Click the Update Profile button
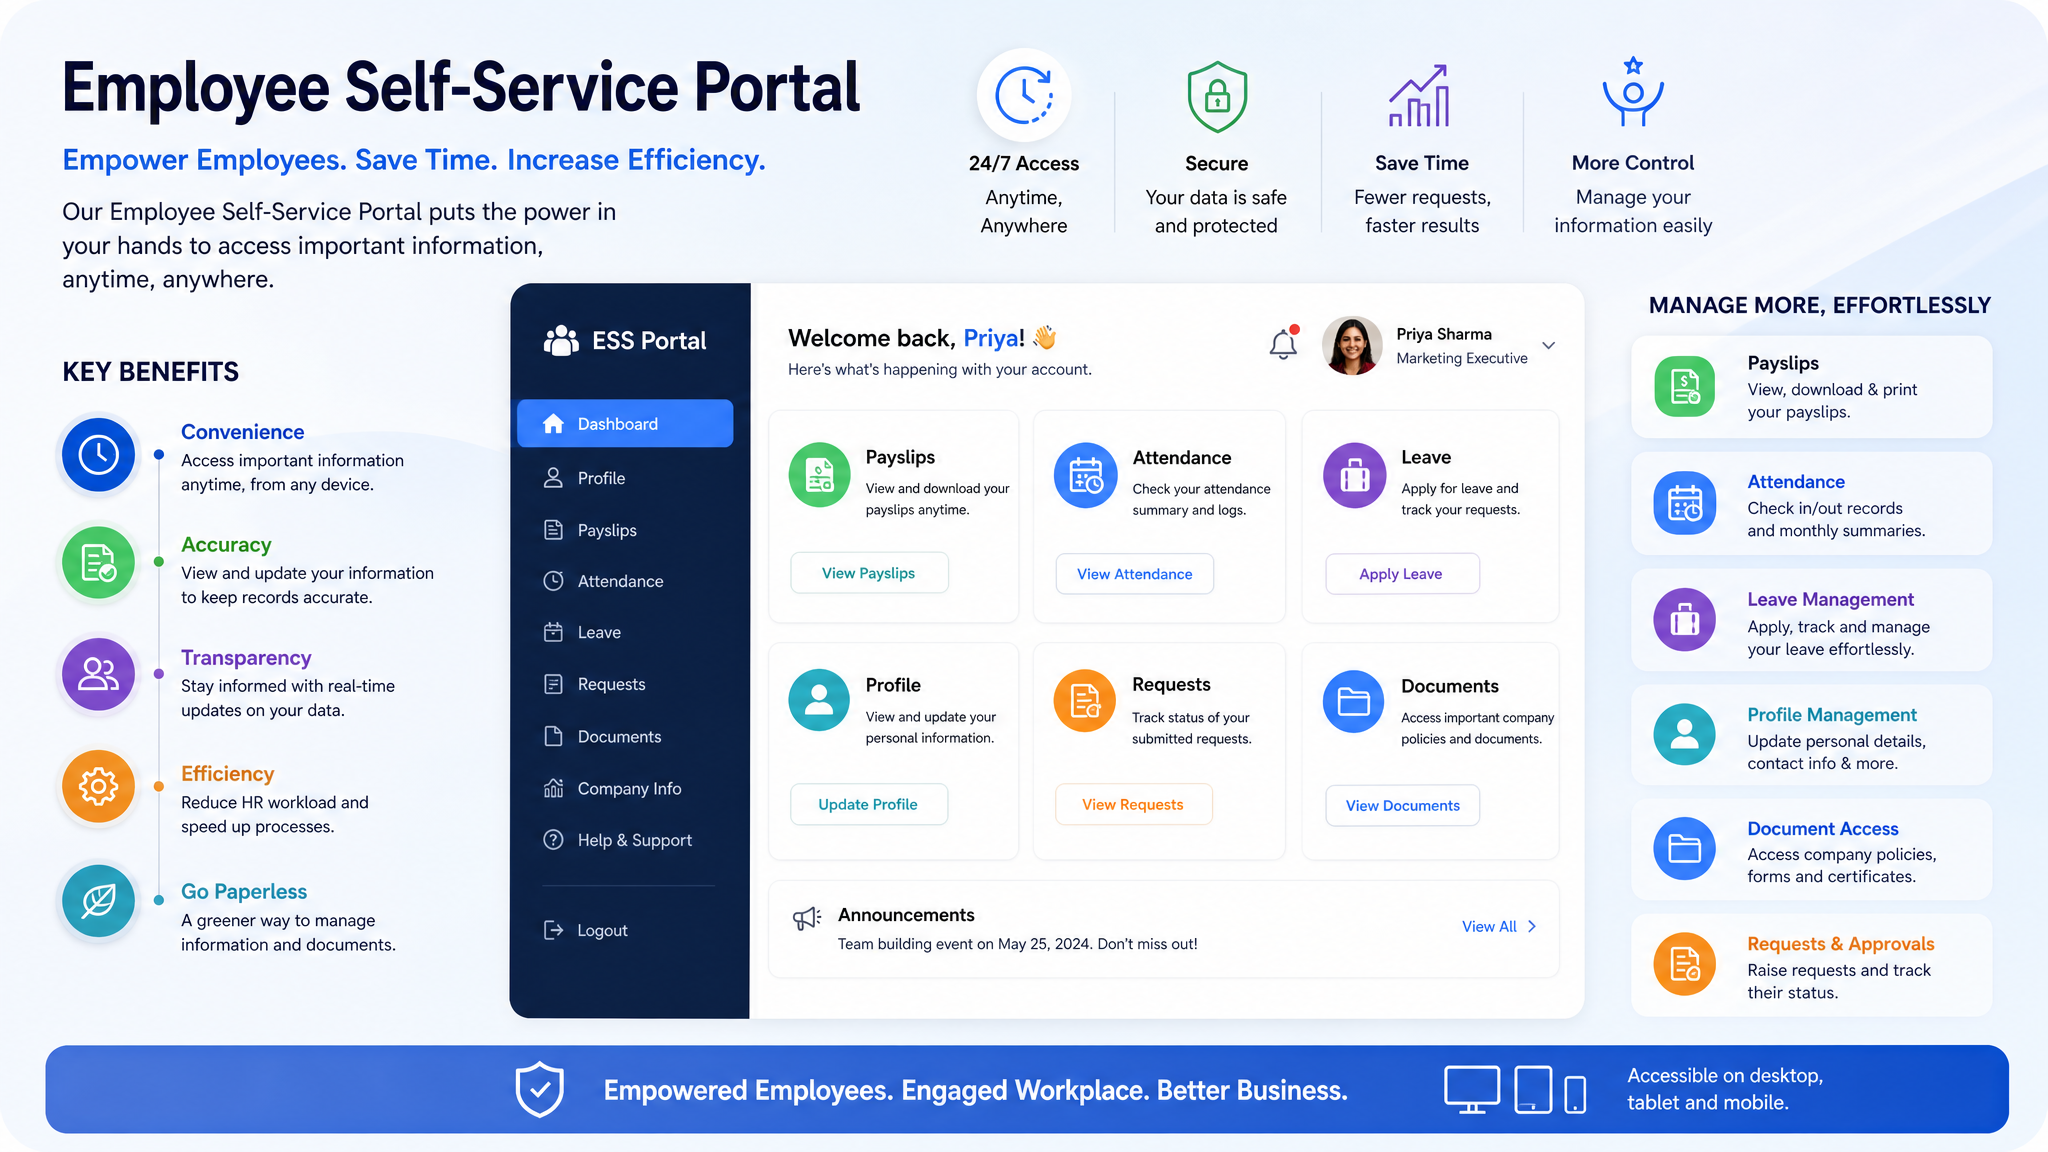 click(869, 804)
